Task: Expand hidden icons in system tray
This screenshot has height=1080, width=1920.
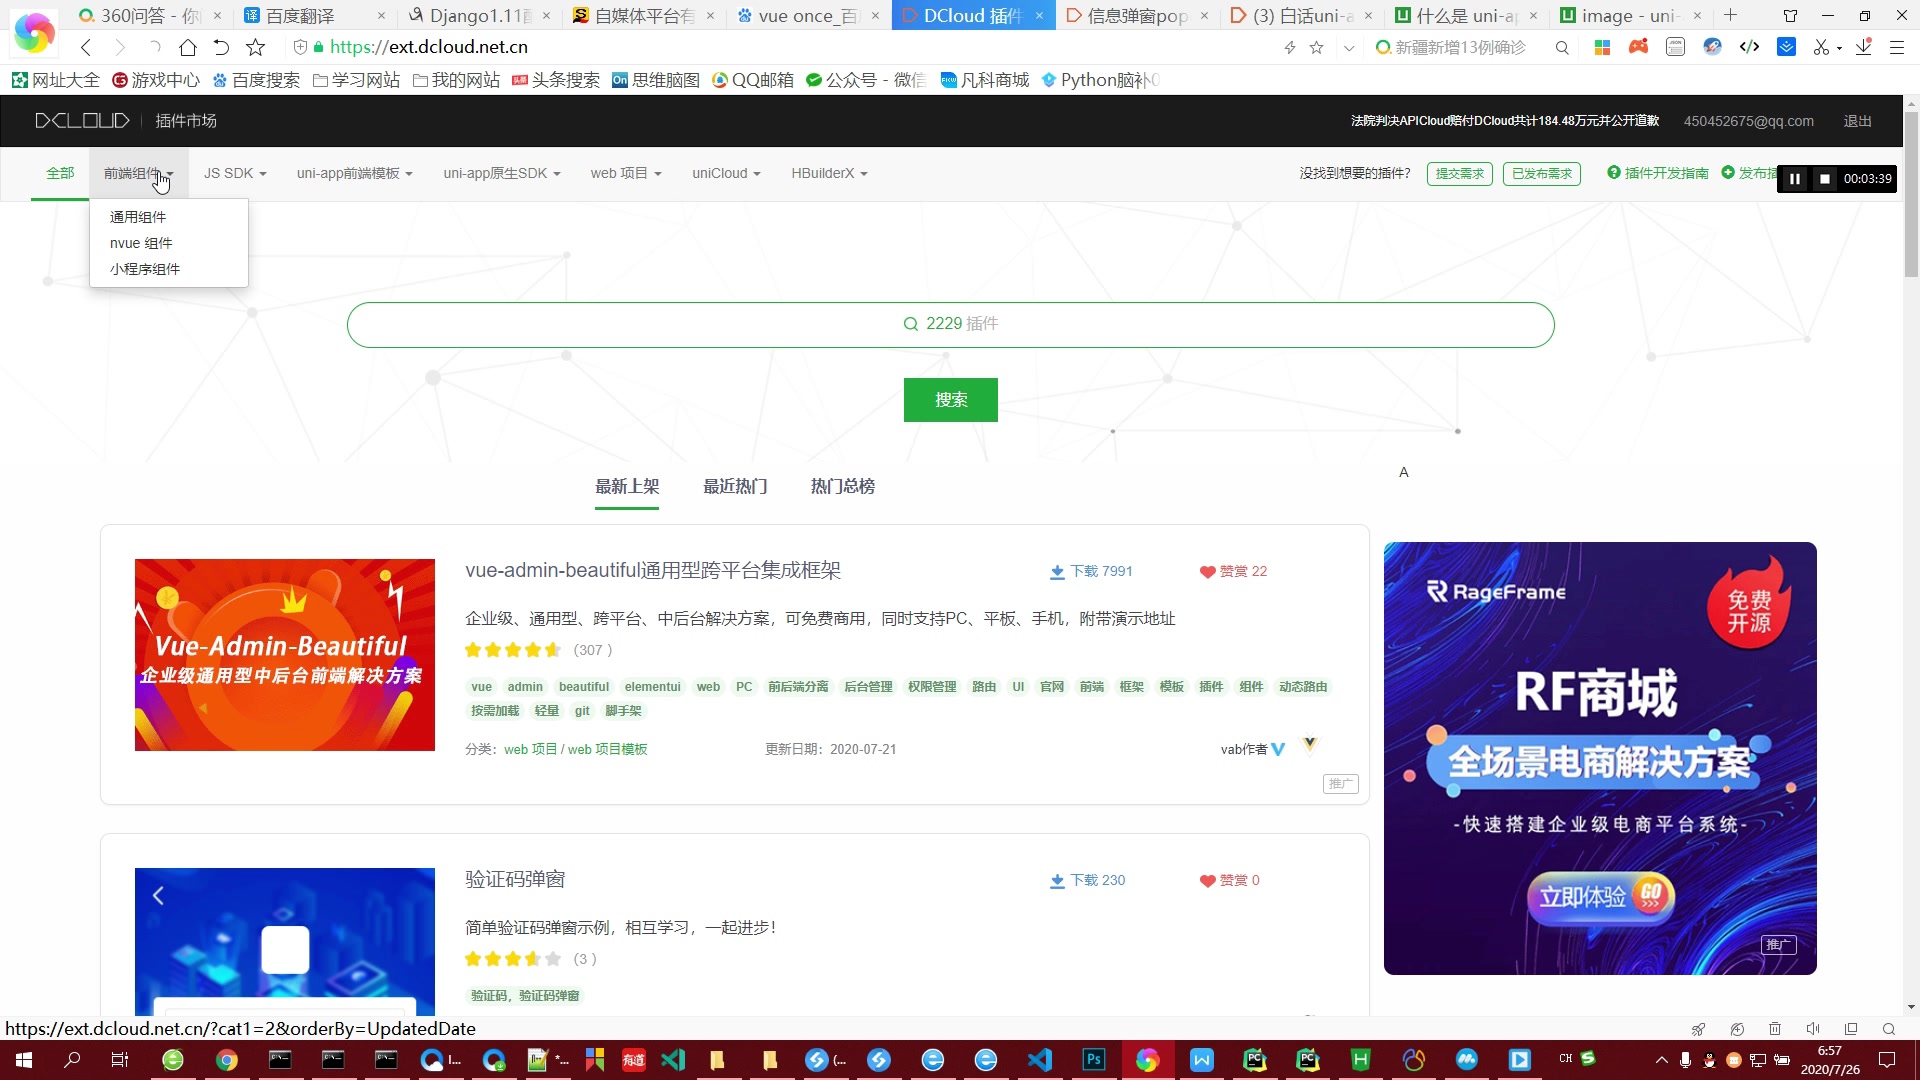Action: (x=1662, y=1060)
